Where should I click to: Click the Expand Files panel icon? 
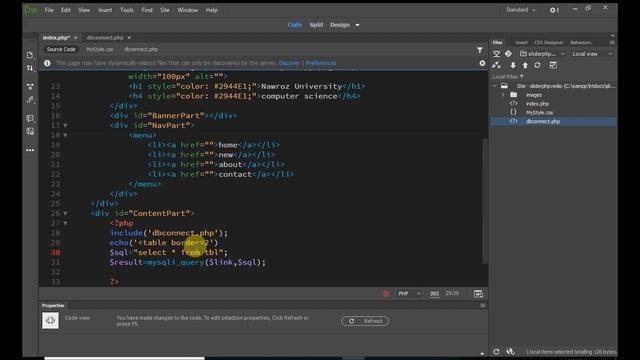553,65
